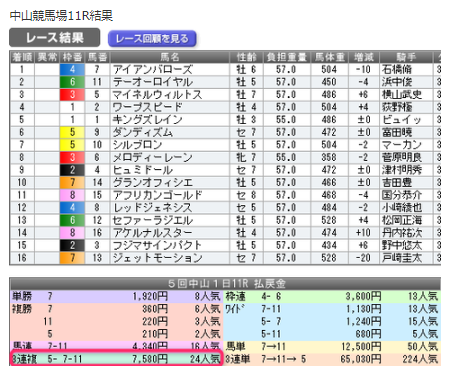Viewport: 455px width, 374px height.
Task: Click the 騎手 column header
Action: click(x=406, y=57)
